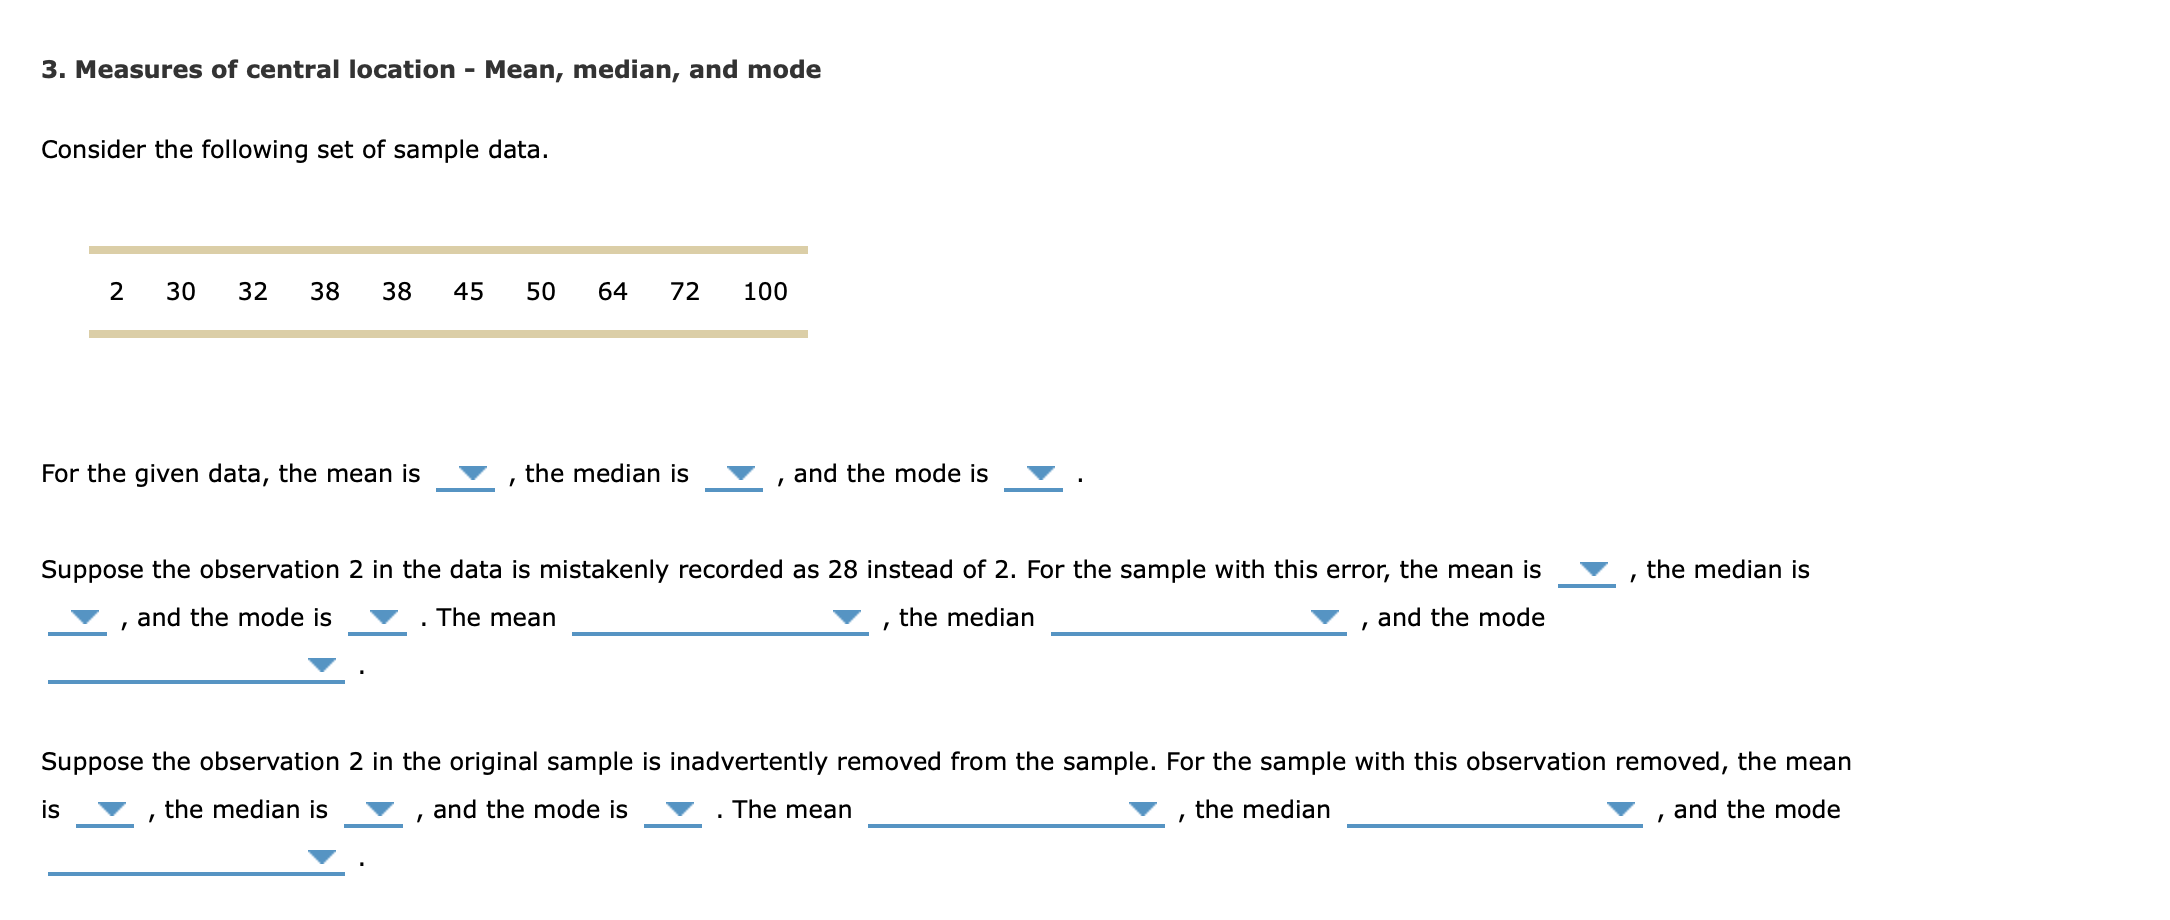The width and height of the screenshot is (2170, 920).
Task: Click the question heading 'Measures of central location'
Action: click(430, 69)
